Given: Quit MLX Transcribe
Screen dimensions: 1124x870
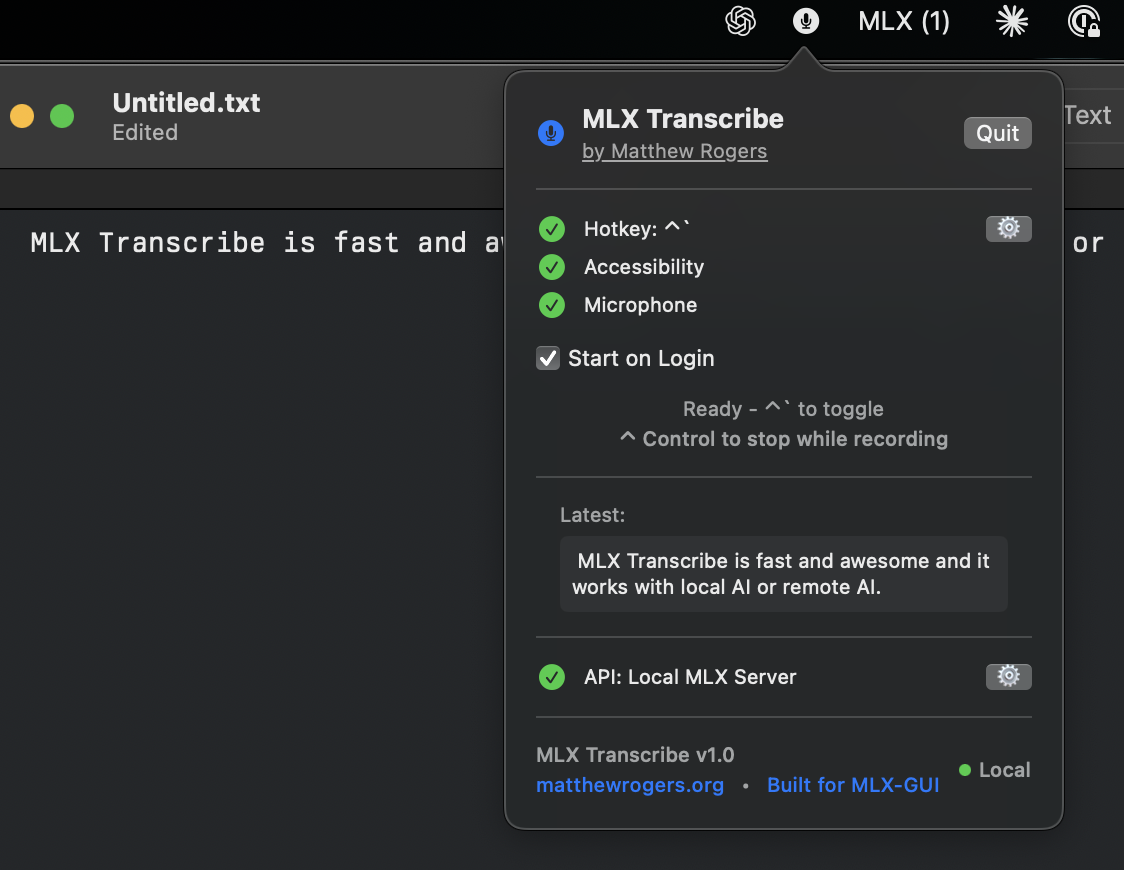Looking at the screenshot, I should [x=997, y=132].
